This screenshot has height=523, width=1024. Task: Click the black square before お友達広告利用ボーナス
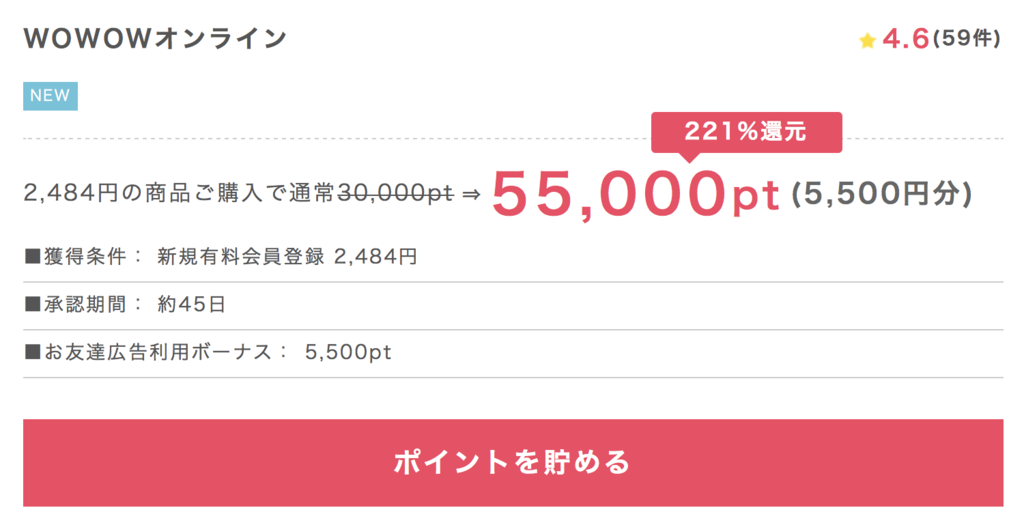coord(33,353)
